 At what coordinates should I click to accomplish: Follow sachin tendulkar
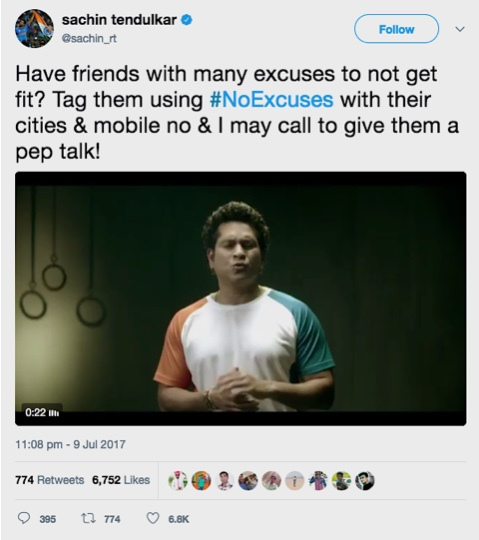[396, 29]
